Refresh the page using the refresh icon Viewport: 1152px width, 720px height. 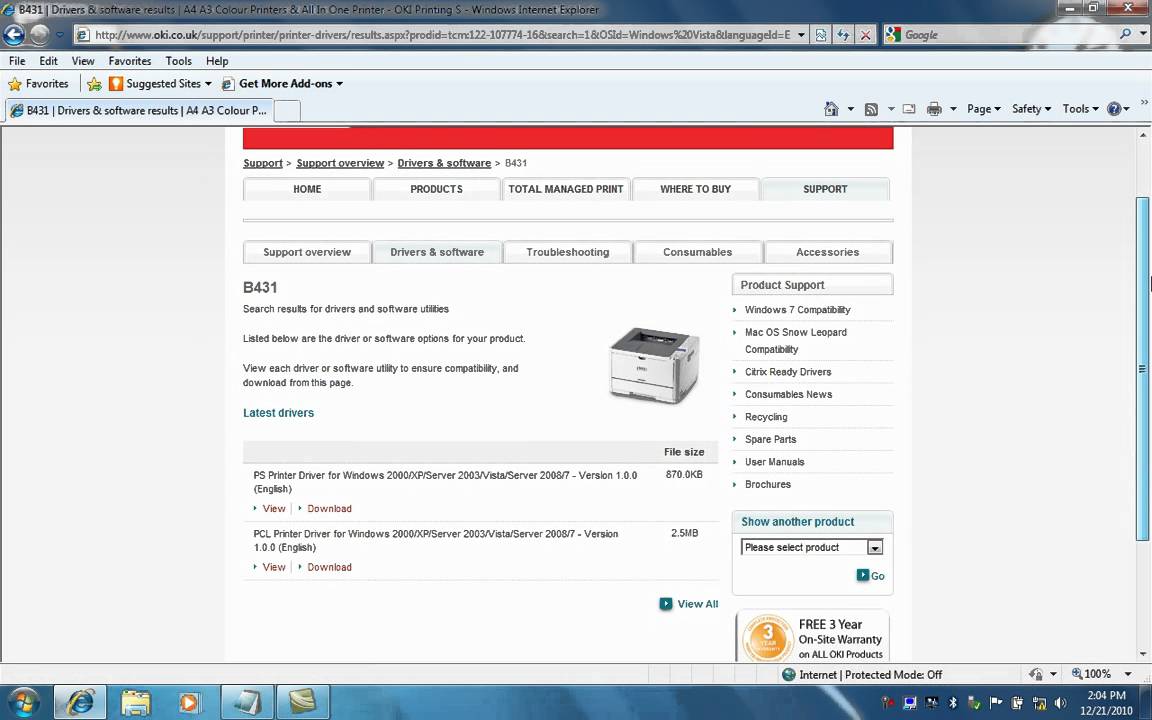tap(843, 35)
